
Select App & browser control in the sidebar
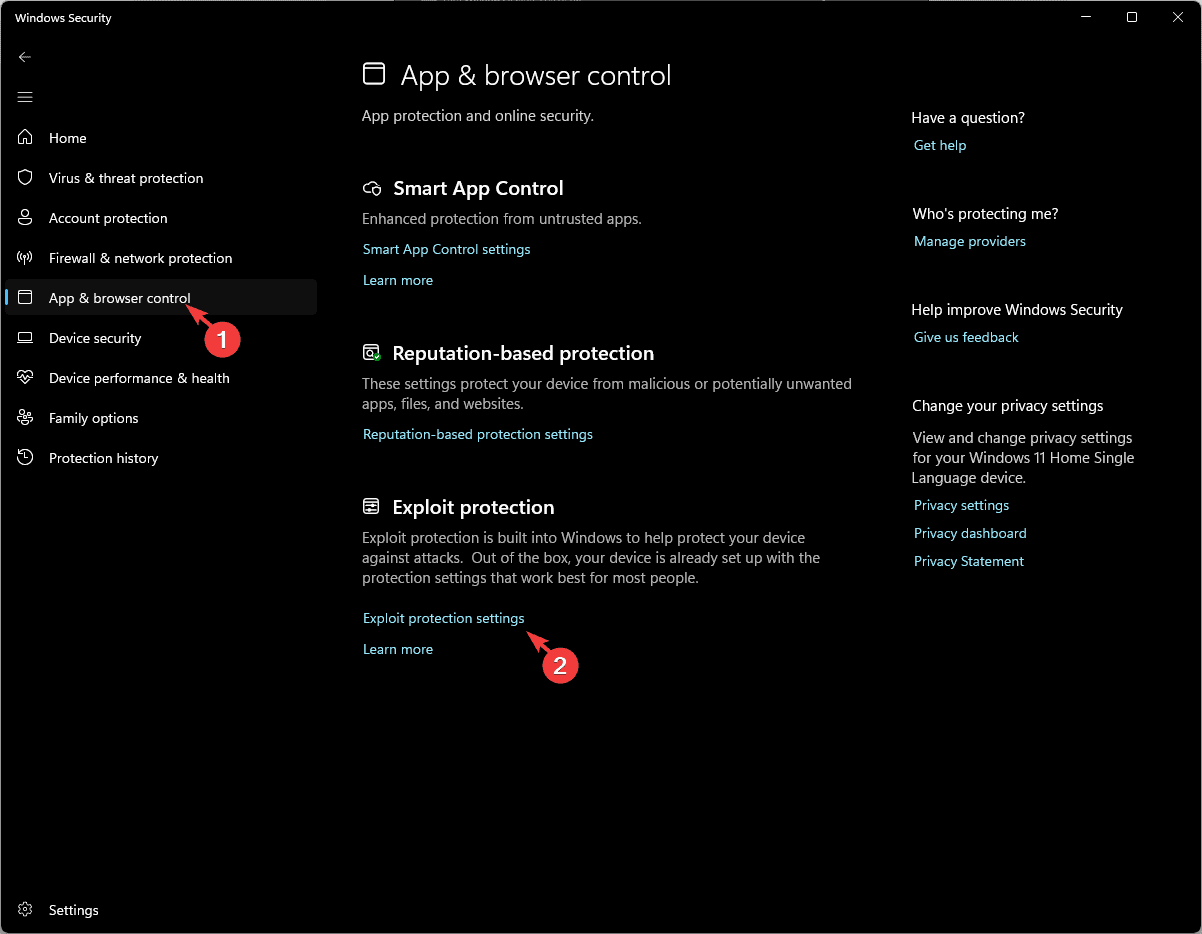119,297
